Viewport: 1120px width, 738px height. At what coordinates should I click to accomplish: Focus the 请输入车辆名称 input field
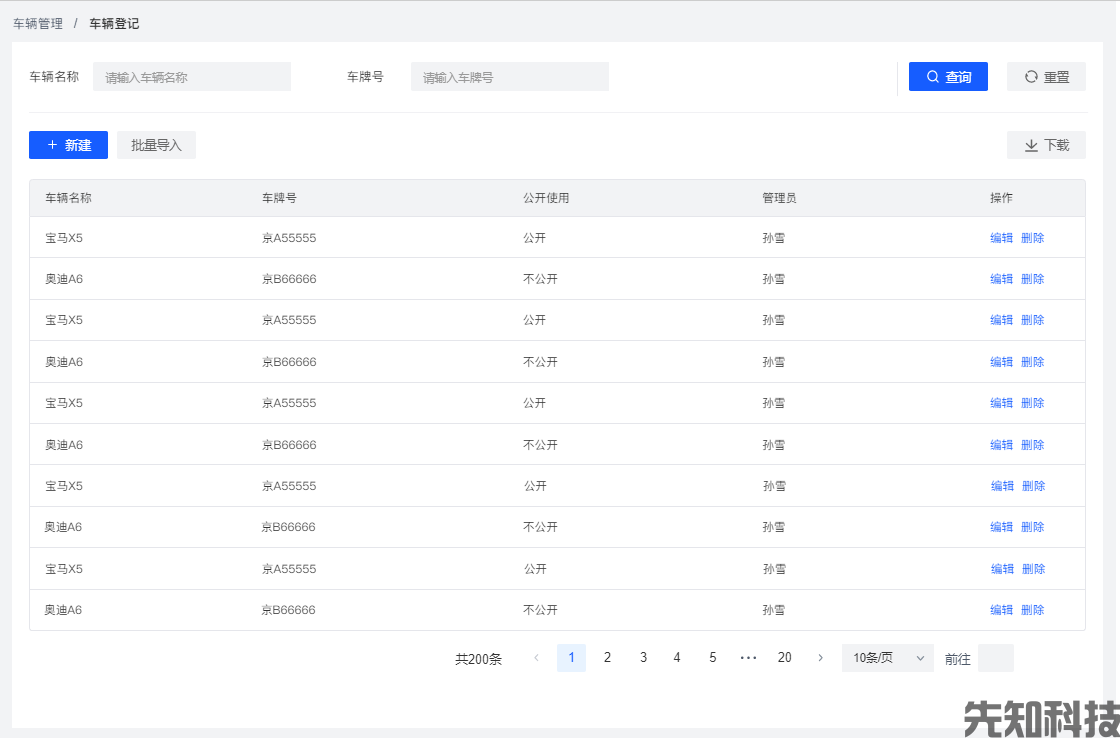pos(191,76)
